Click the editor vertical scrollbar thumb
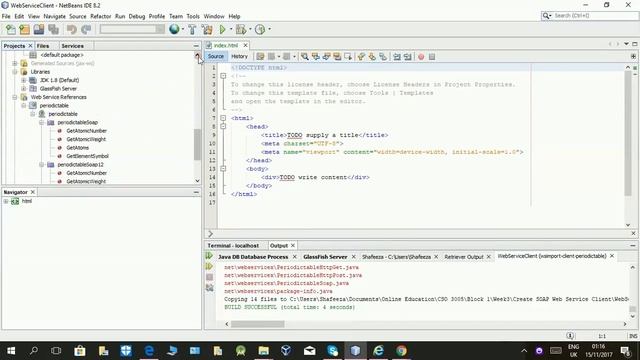This screenshot has width=640, height=360. [x=628, y=133]
